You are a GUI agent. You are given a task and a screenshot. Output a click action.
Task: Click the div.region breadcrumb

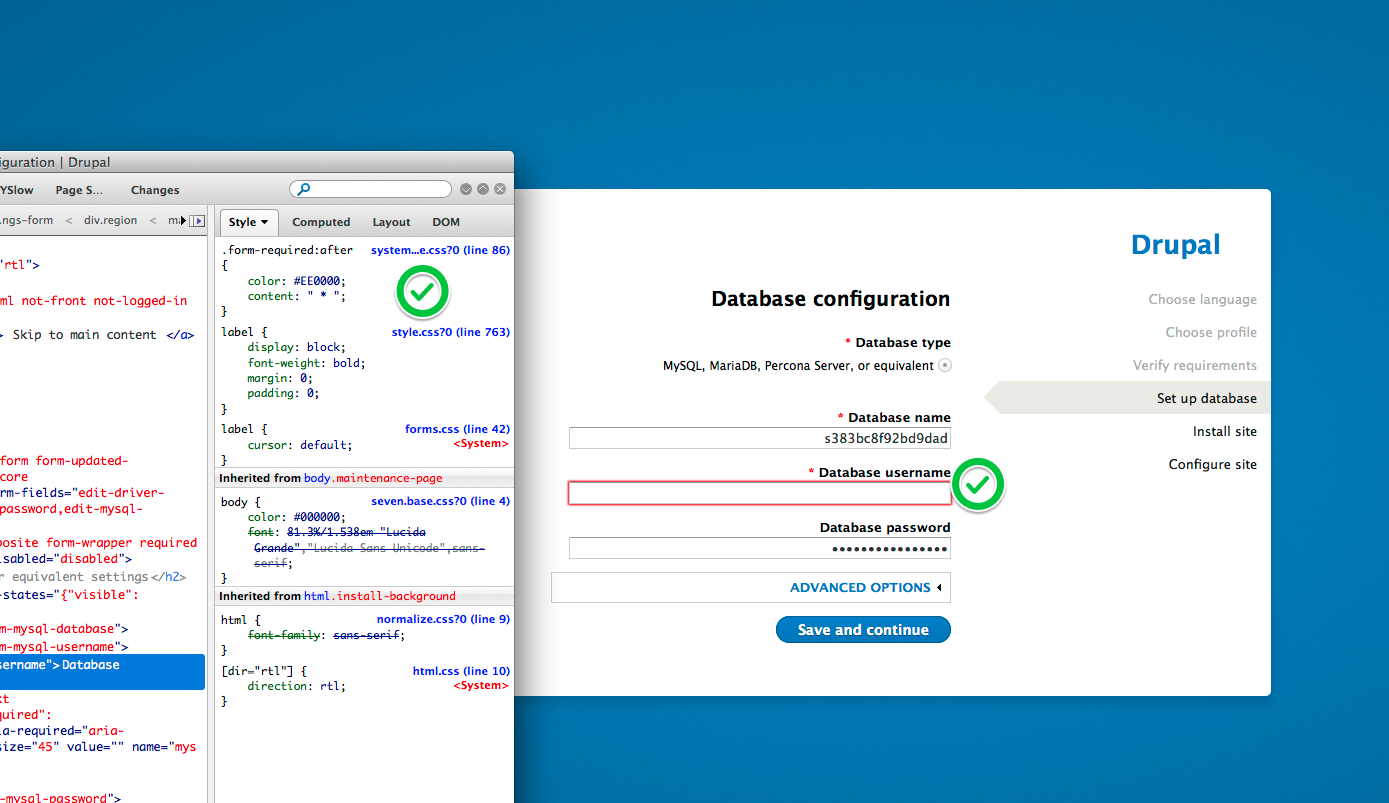110,220
